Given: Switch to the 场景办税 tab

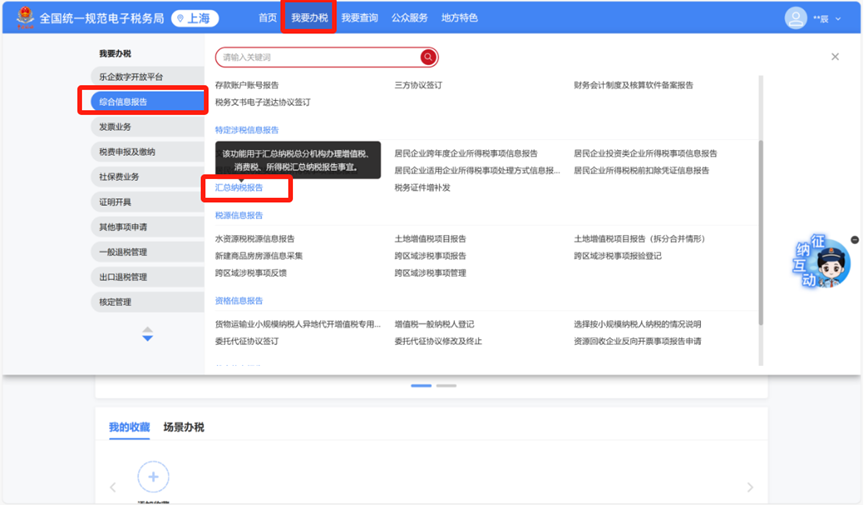Looking at the screenshot, I should (x=183, y=427).
